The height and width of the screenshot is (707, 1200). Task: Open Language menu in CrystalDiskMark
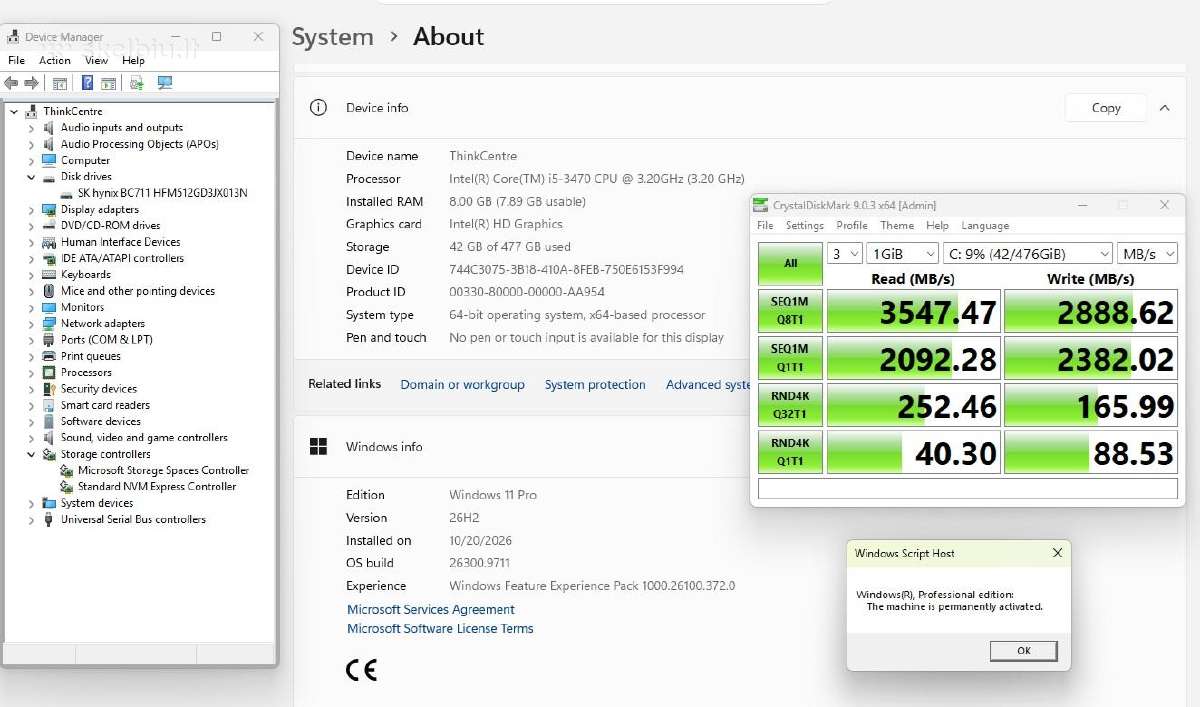985,226
